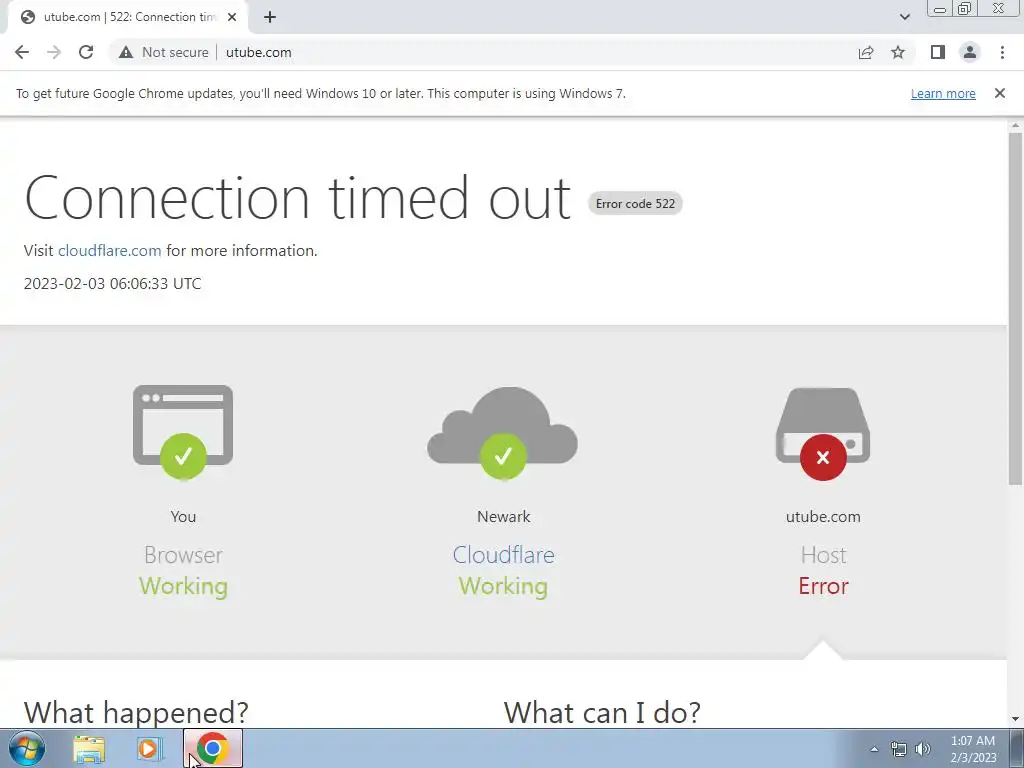Open the Chrome three-dot menu

(x=1002, y=52)
